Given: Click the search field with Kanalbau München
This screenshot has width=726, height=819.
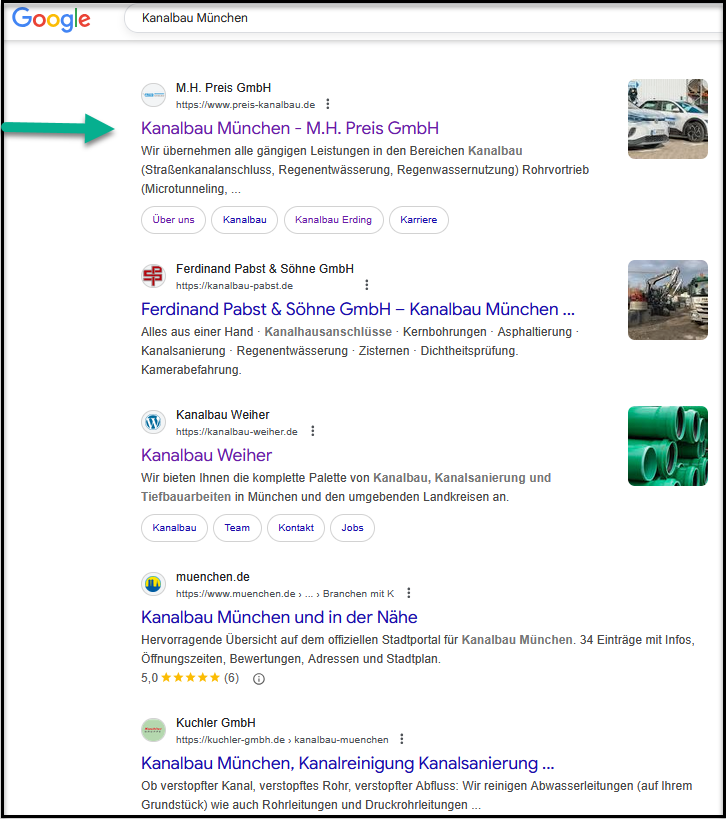Looking at the screenshot, I should tap(420, 18).
